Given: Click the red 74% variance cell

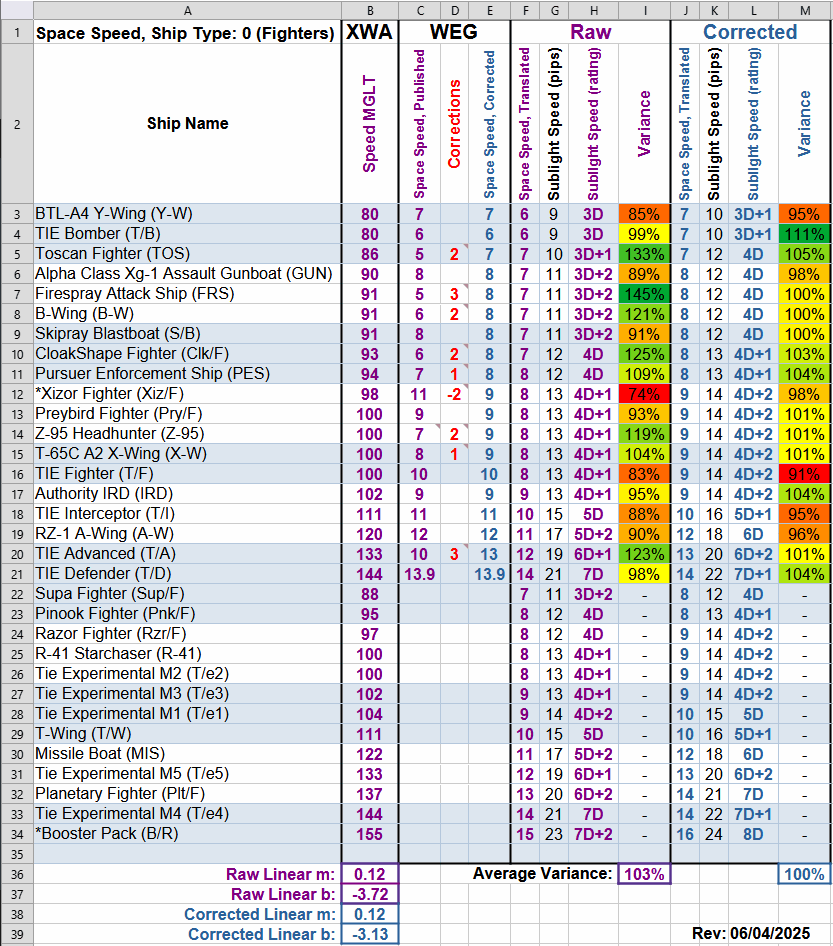Looking at the screenshot, I should click(x=645, y=394).
